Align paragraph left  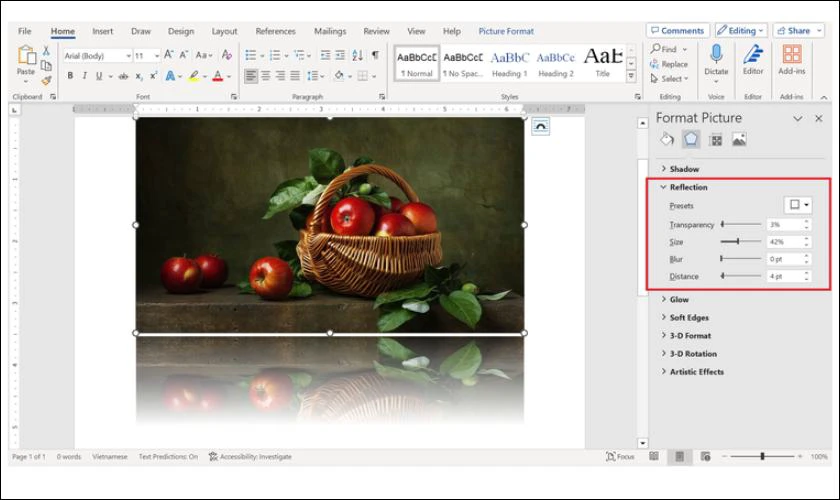pos(251,76)
